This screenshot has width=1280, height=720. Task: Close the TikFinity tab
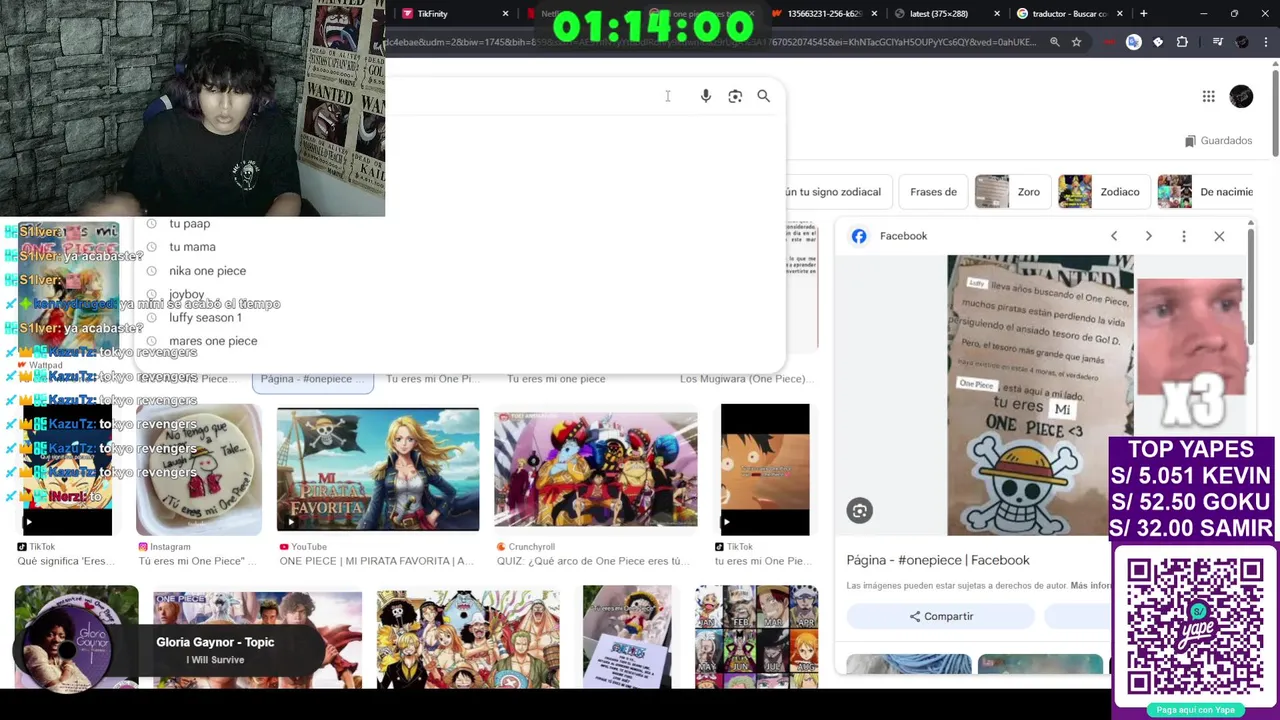[505, 14]
